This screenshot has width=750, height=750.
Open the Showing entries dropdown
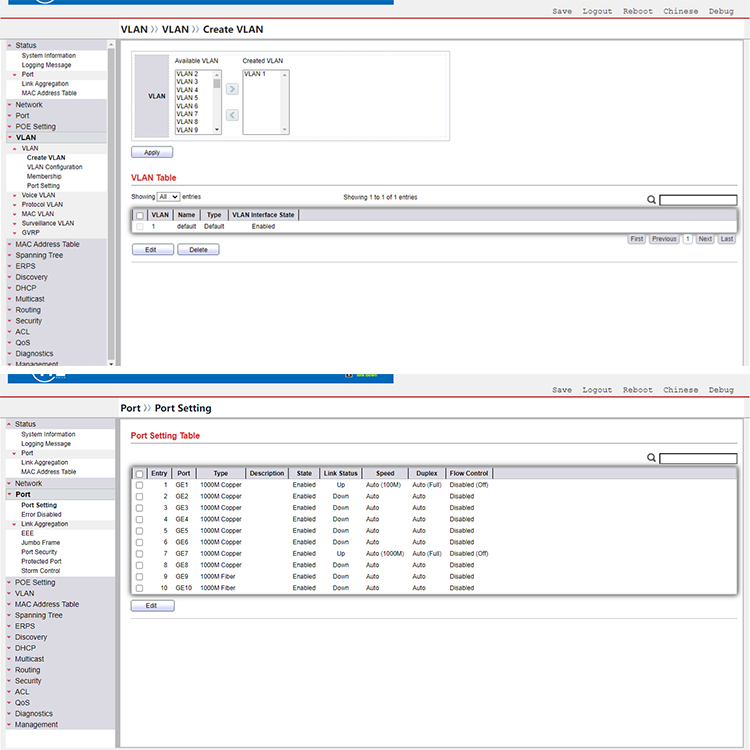168,198
